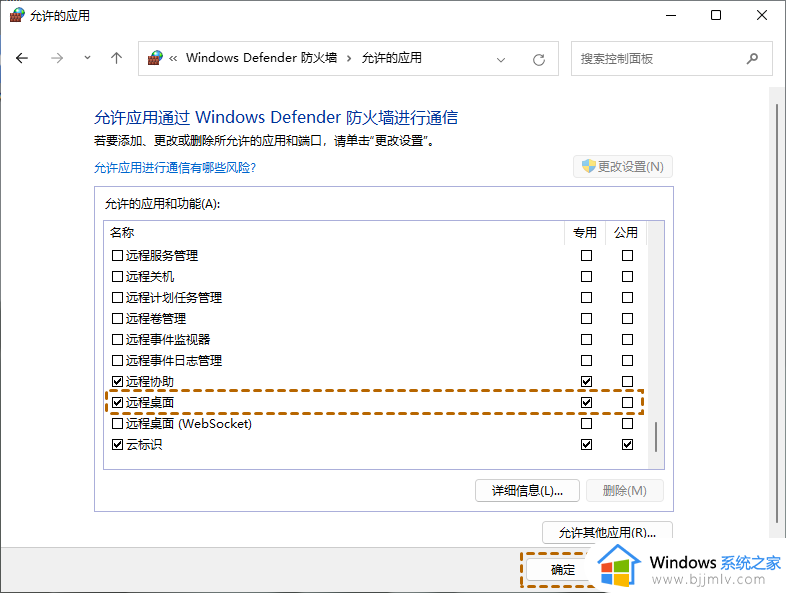Toggle the 远程计划任务管理 checkbox

117,298
